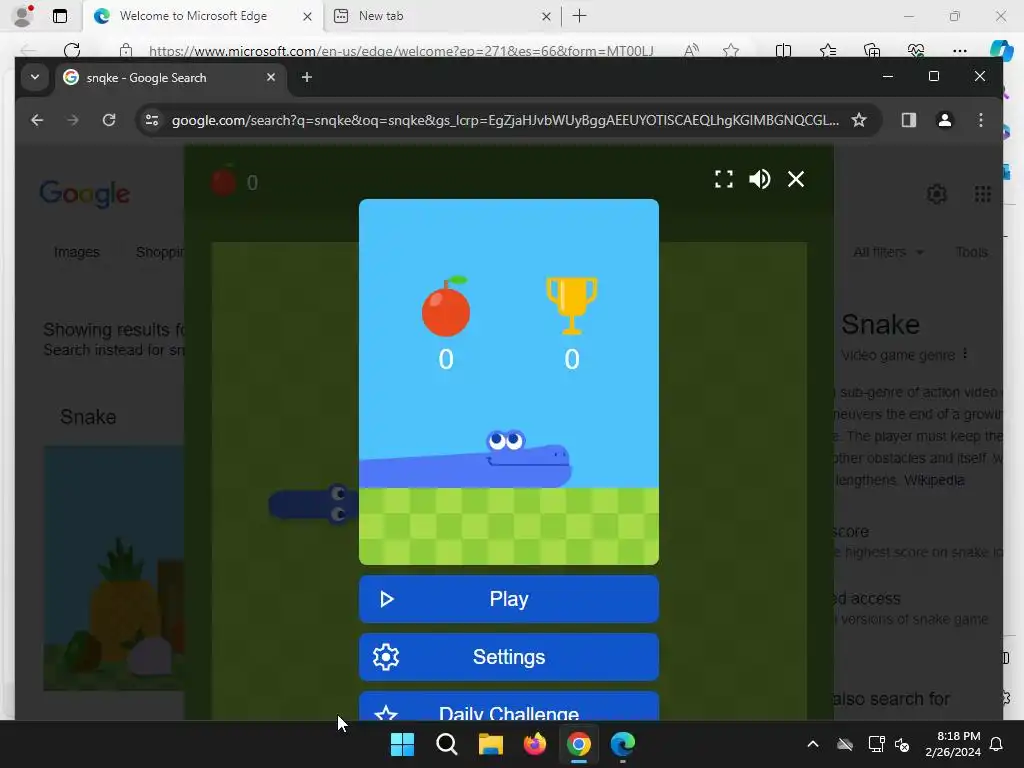The image size is (1024, 768).
Task: Launch Firefox from taskbar
Action: tap(535, 744)
